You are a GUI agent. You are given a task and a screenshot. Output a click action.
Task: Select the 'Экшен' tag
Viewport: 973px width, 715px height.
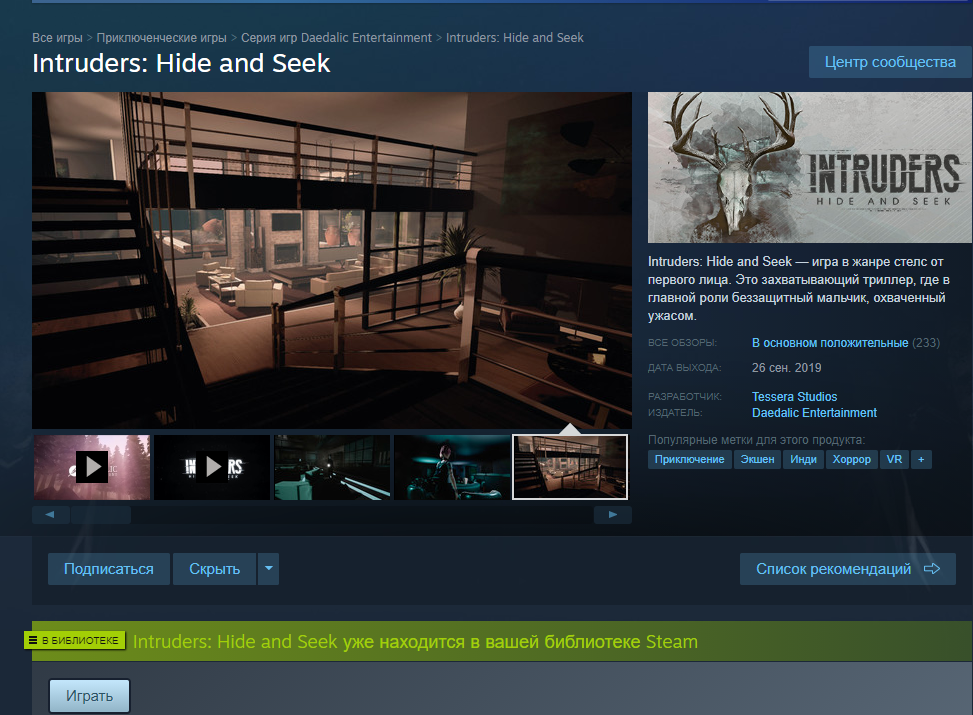(x=757, y=459)
